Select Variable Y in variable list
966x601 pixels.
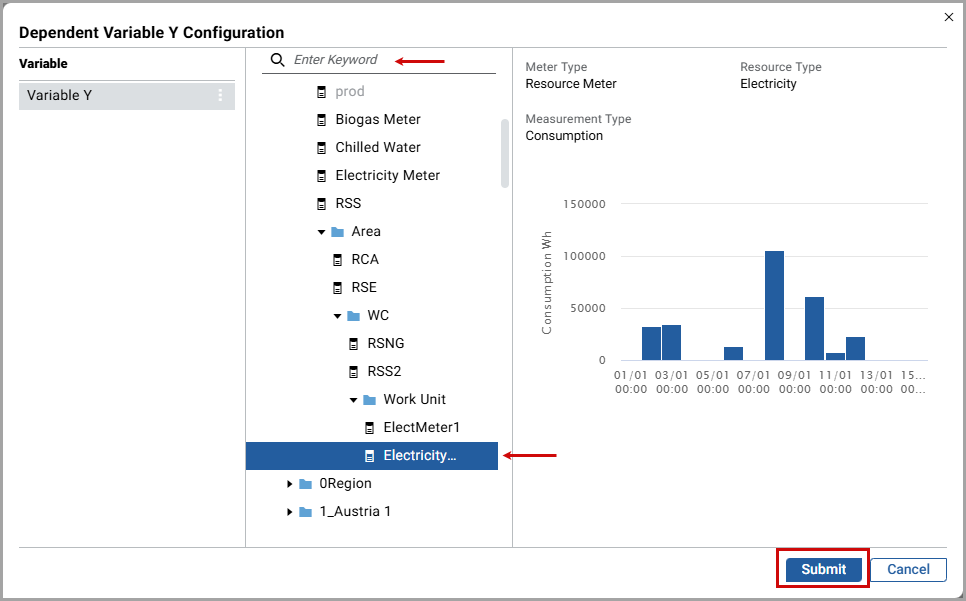(x=60, y=96)
